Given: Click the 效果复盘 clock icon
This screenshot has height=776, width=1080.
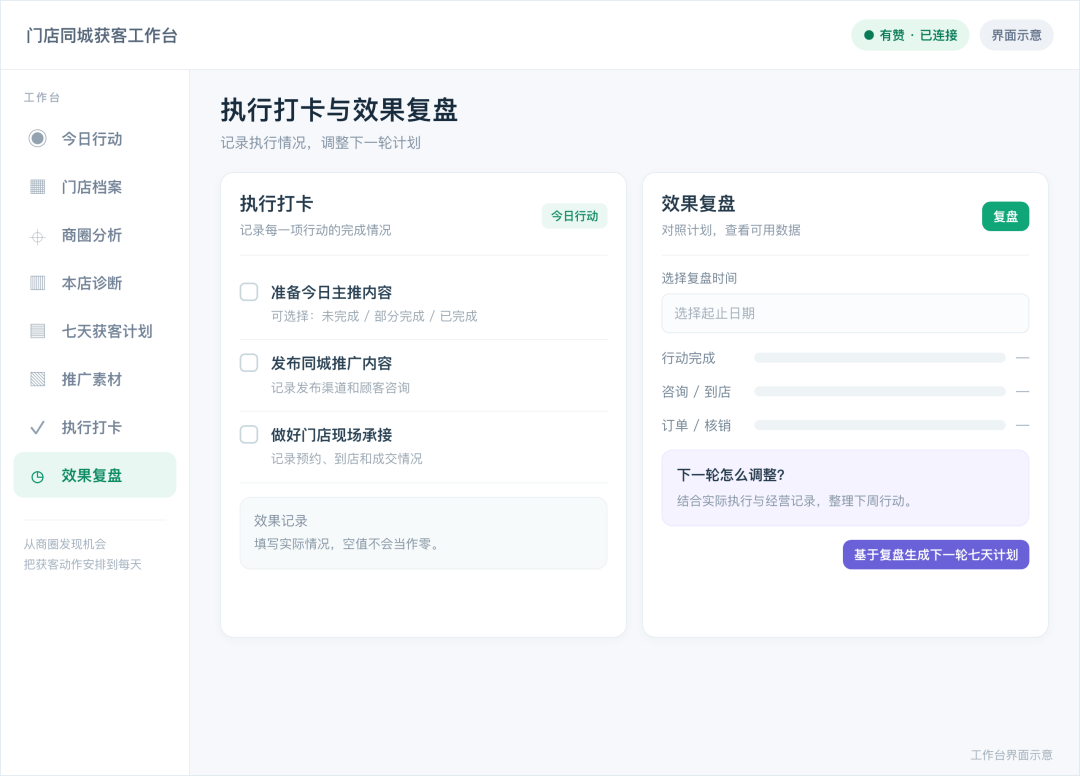Looking at the screenshot, I should pyautogui.click(x=38, y=476).
